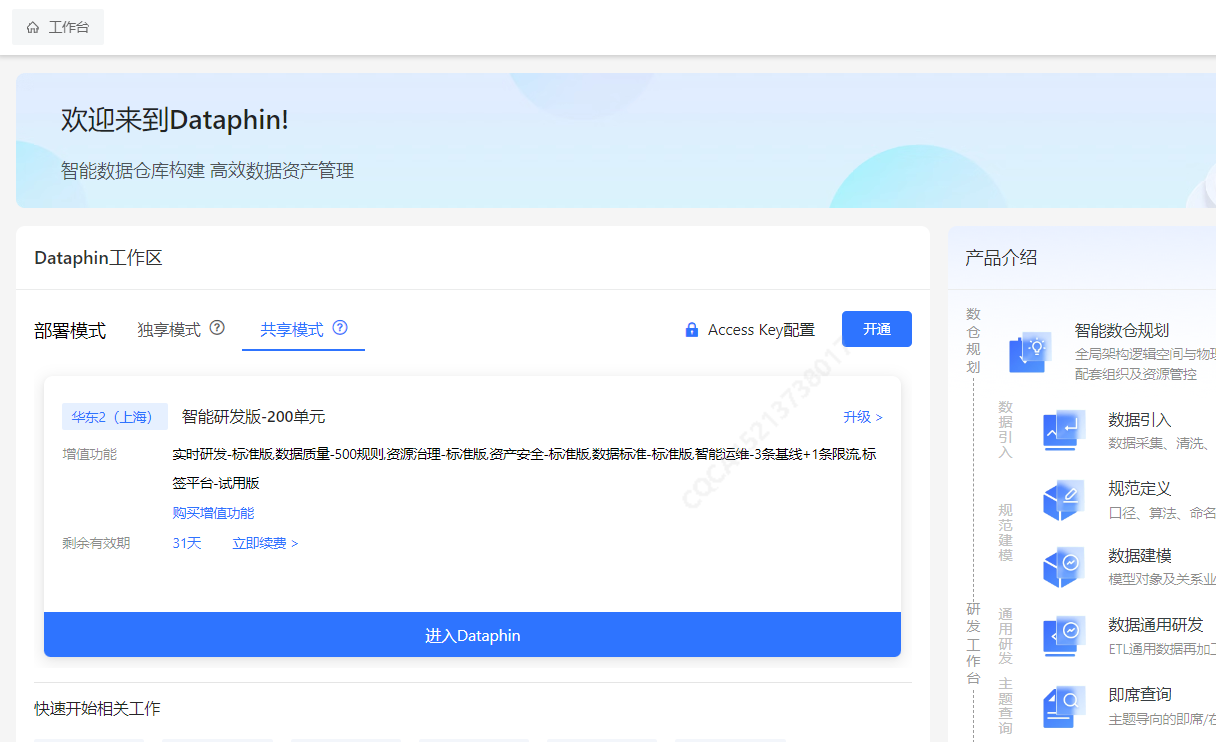Click the lock icon beside Access Key配置
Viewport: 1216px width, 742px height.
(x=692, y=330)
